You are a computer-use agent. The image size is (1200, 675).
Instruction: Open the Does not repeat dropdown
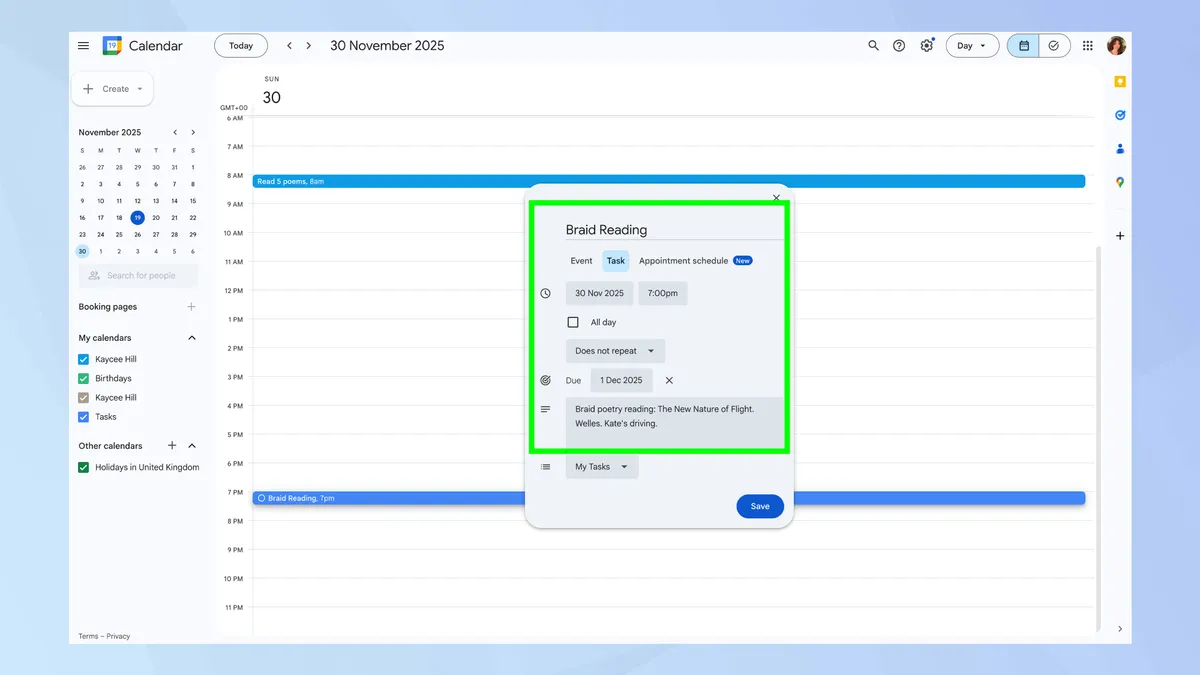[615, 350]
